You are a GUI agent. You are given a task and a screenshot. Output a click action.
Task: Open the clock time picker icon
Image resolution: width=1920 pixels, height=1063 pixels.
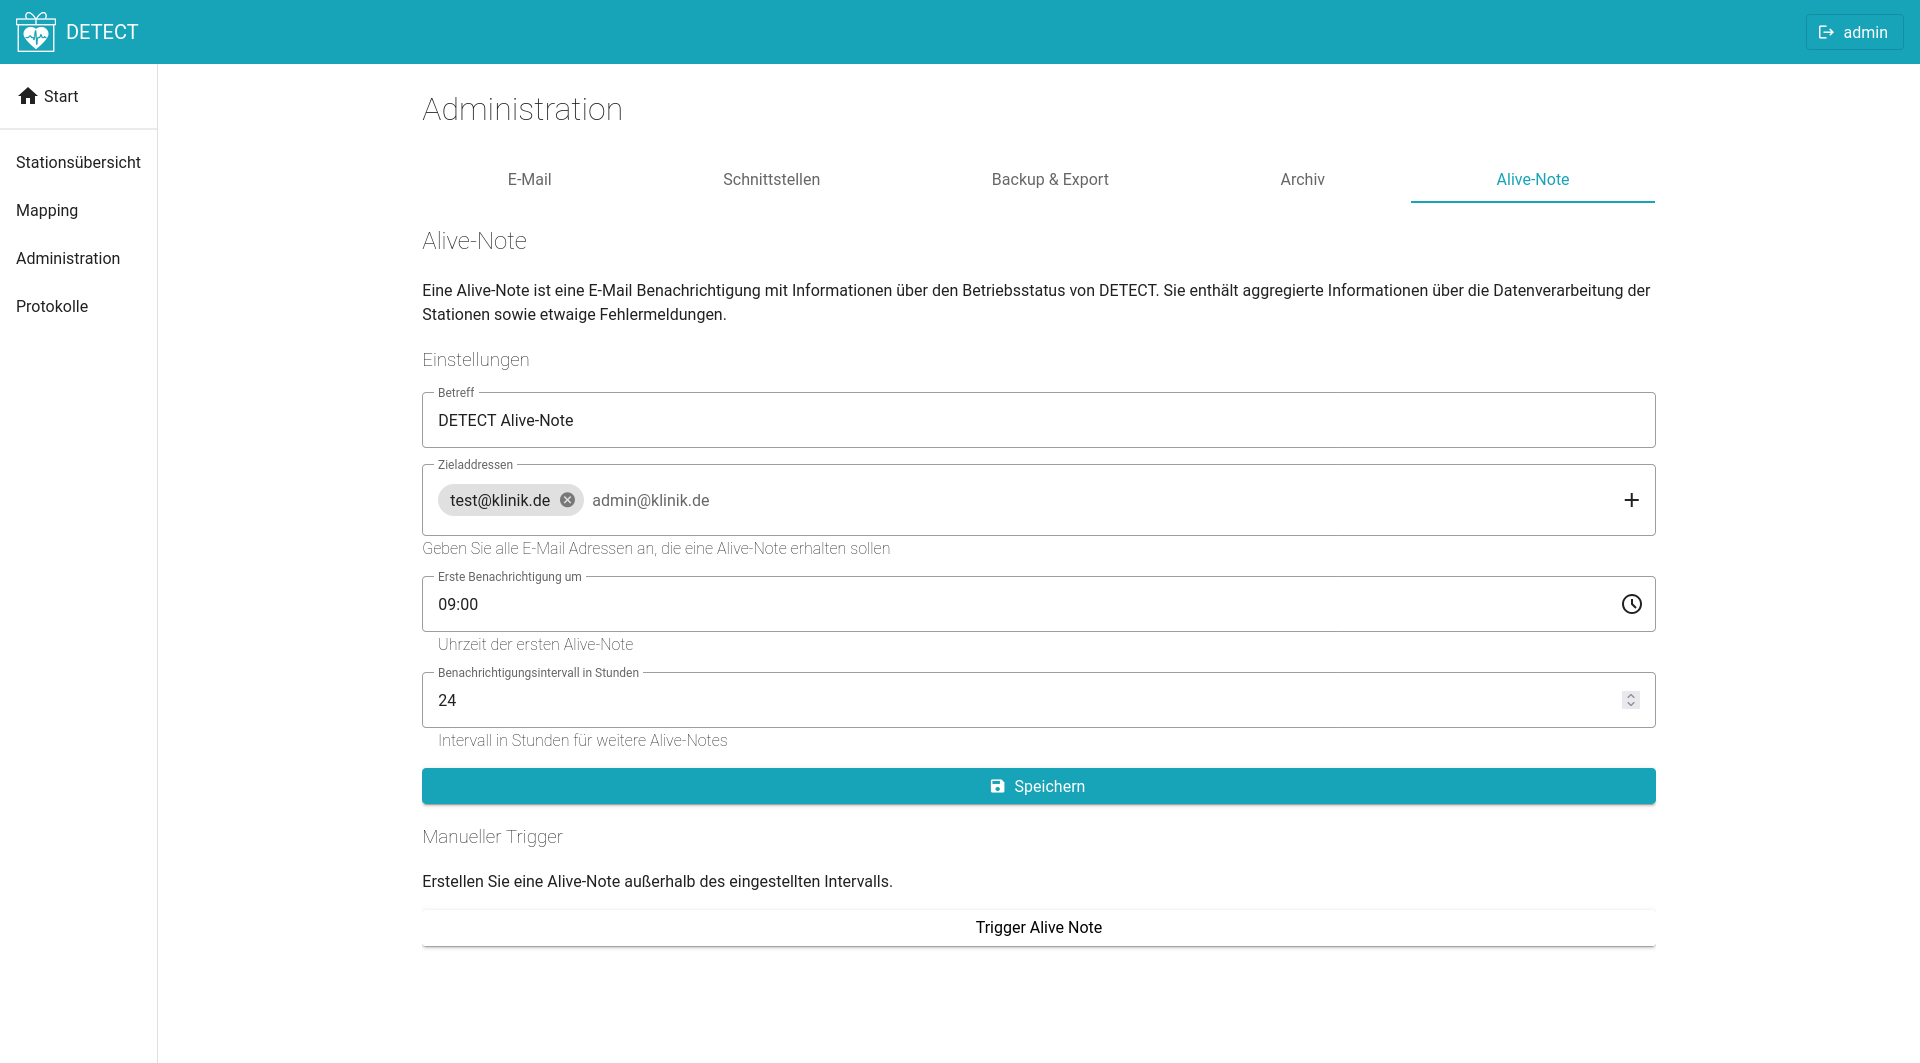1631,604
